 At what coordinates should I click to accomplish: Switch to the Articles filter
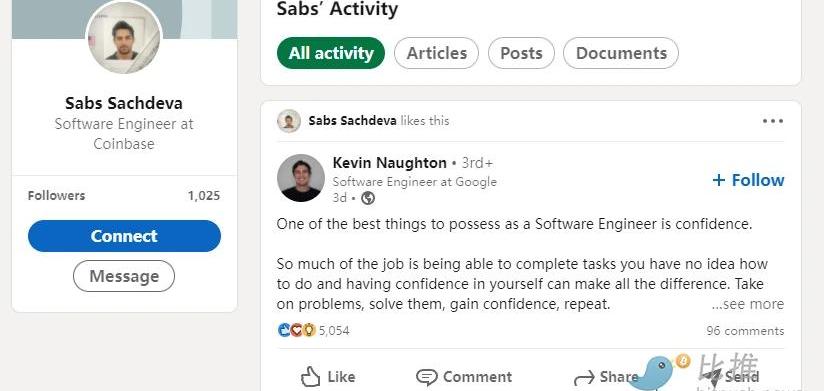tap(436, 53)
